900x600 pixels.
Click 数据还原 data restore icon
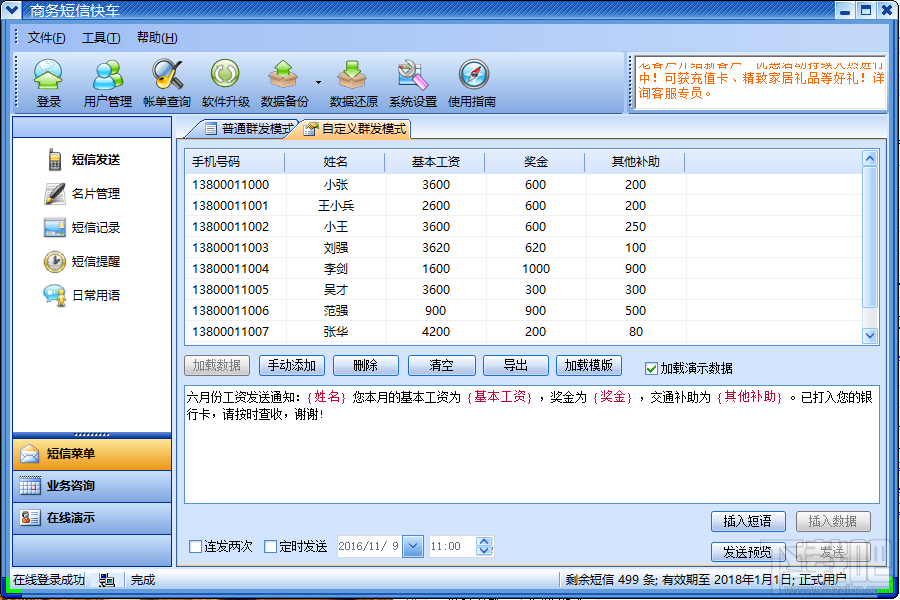point(354,83)
